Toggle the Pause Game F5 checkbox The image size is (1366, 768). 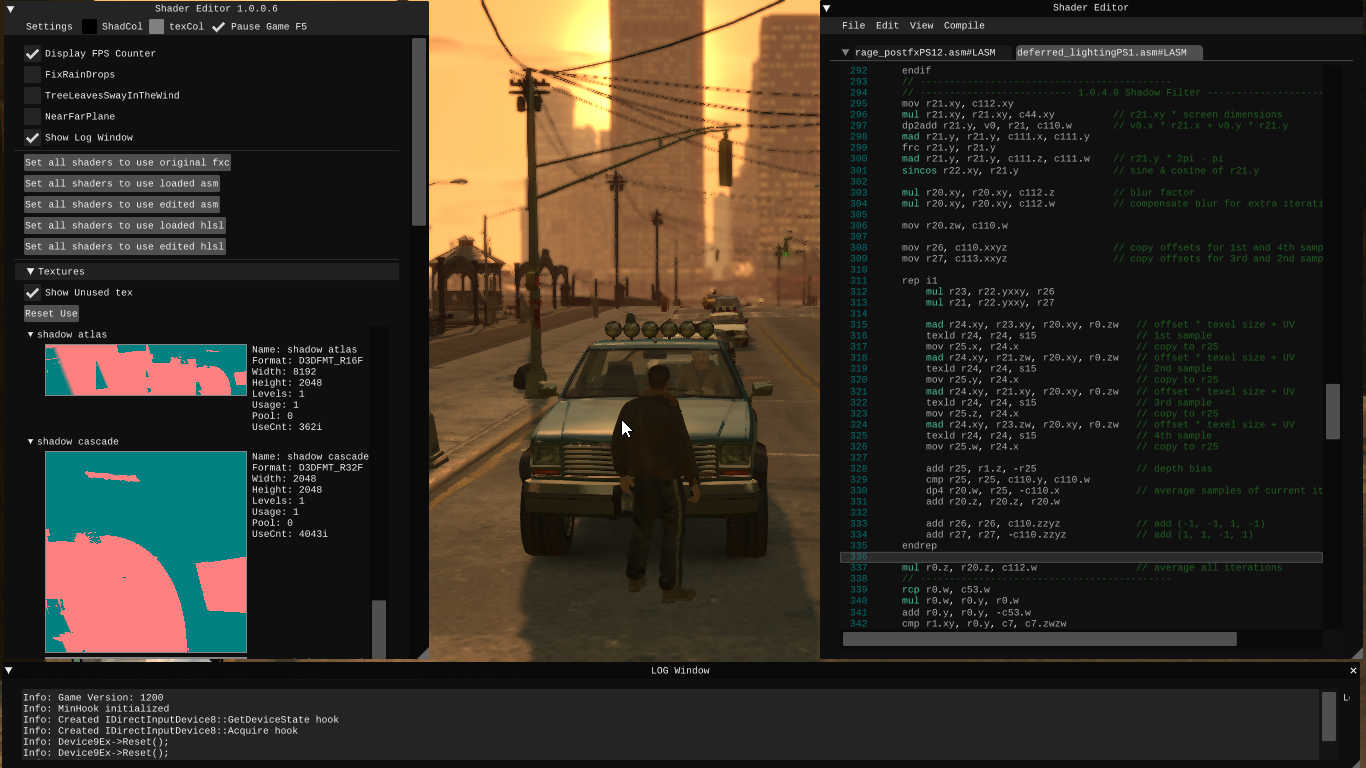pos(219,27)
